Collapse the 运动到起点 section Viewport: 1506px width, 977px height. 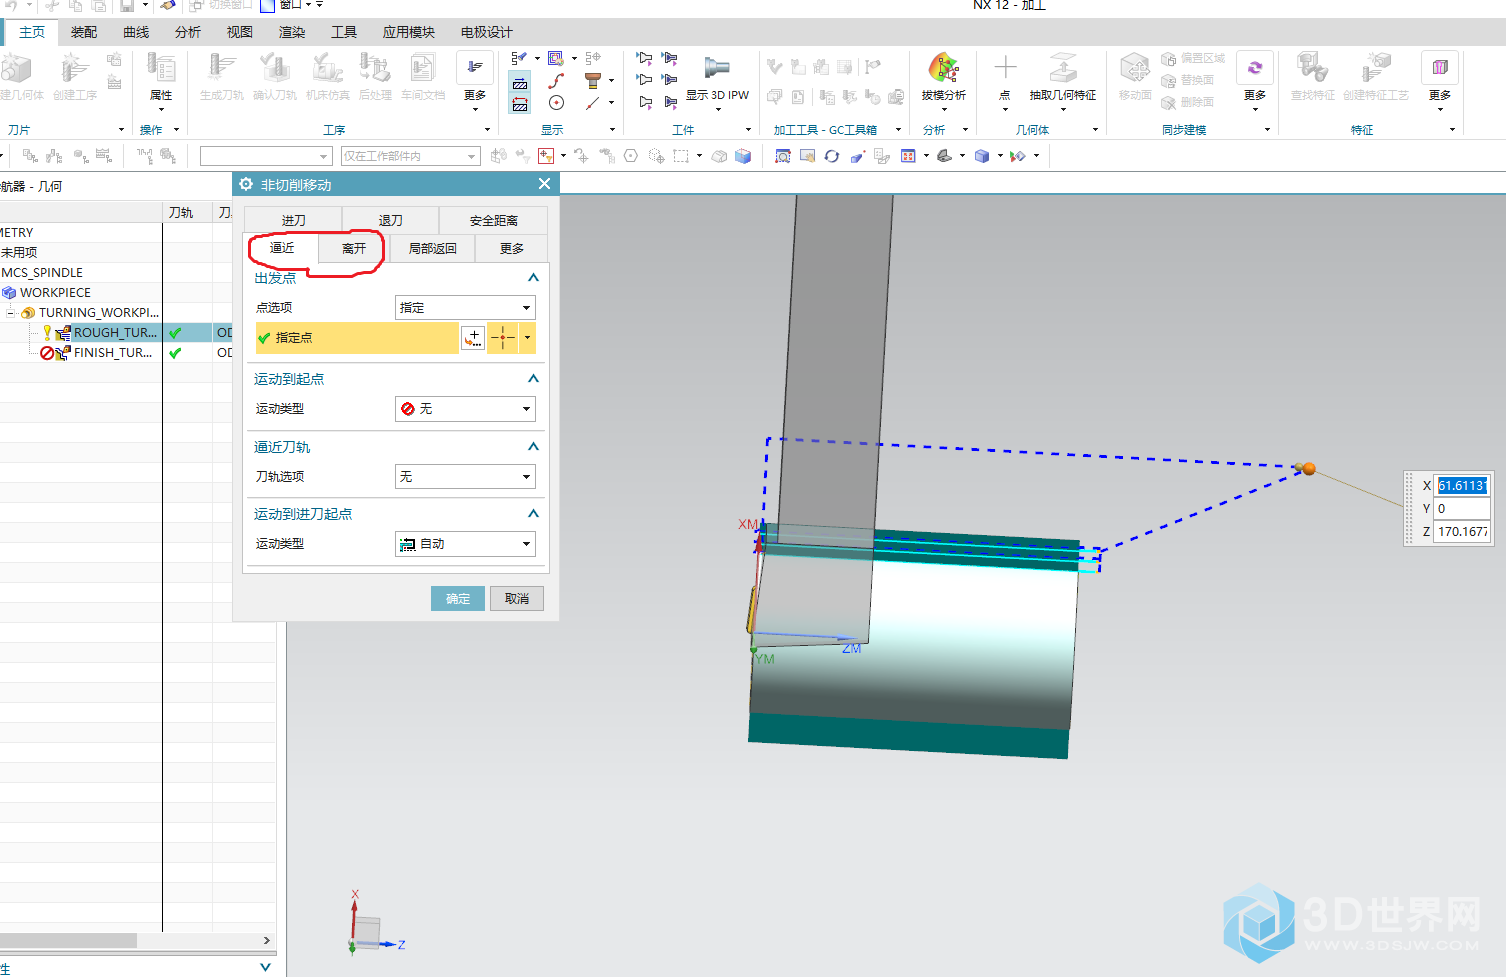[x=533, y=379]
